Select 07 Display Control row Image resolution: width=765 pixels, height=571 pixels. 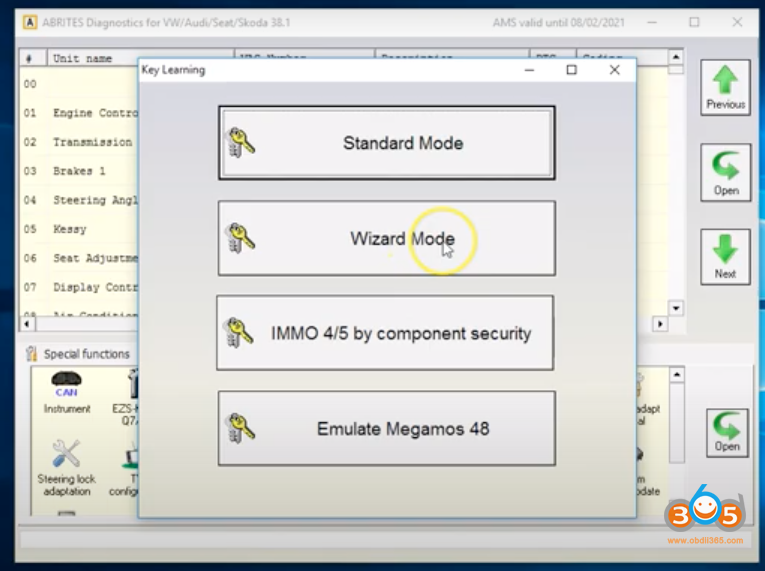[81, 287]
